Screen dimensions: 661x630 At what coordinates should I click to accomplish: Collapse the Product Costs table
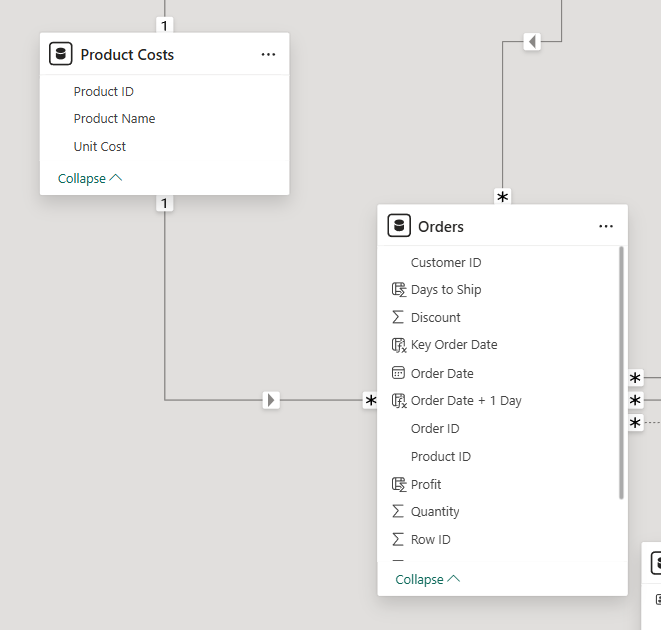click(90, 178)
